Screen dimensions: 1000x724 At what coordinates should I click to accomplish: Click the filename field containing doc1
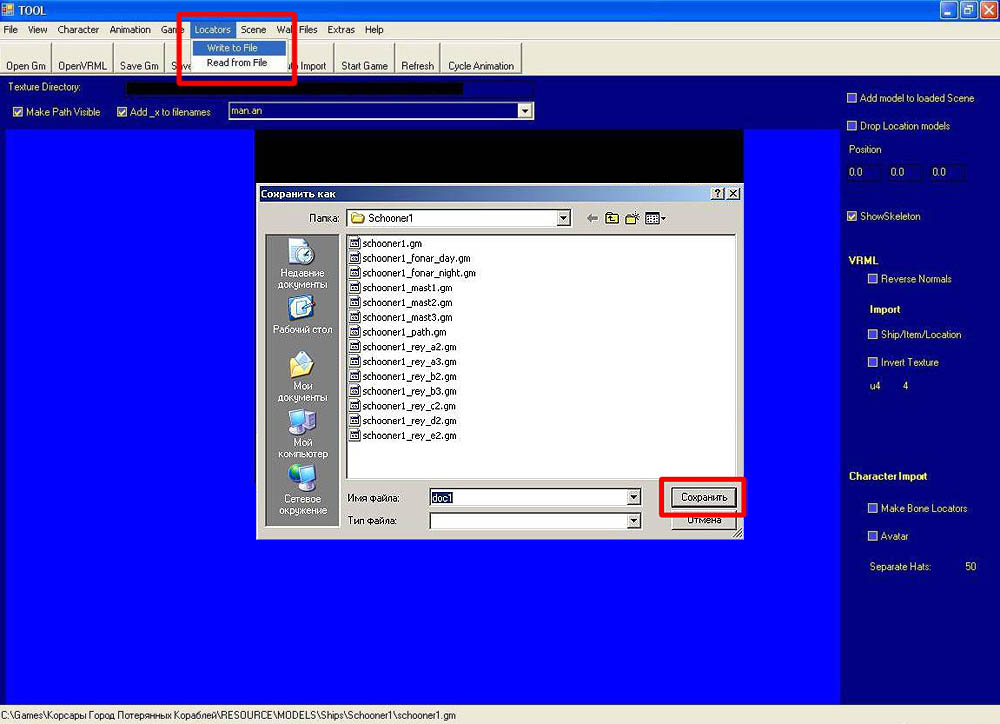529,498
